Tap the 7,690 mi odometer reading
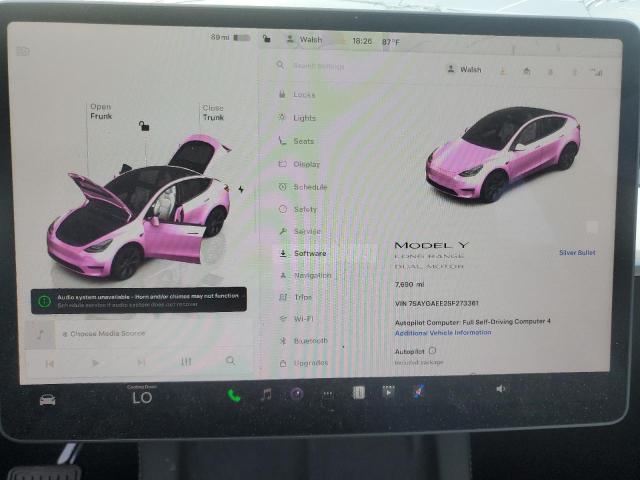The width and height of the screenshot is (640, 480). (x=410, y=284)
